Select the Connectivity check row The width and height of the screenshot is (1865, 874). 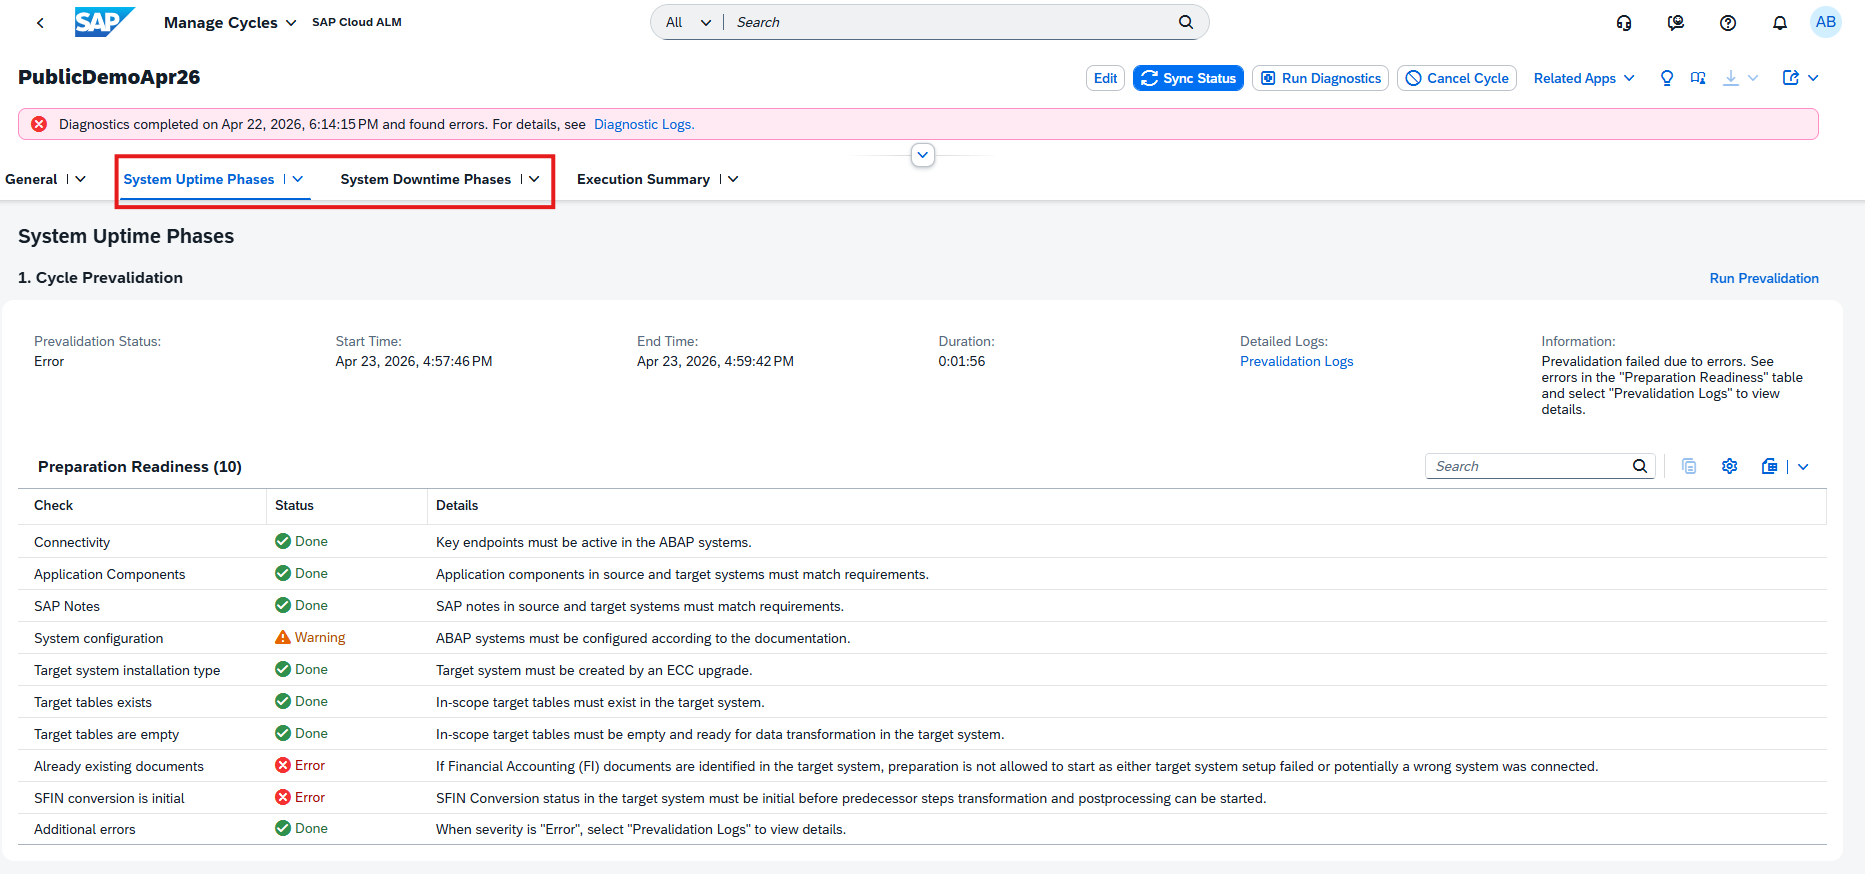922,542
